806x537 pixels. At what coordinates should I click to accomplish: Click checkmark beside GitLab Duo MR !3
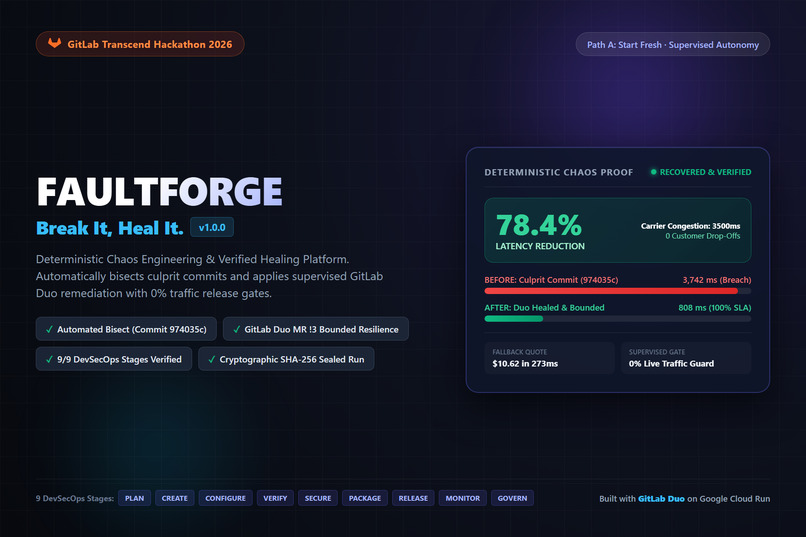pyautogui.click(x=236, y=329)
